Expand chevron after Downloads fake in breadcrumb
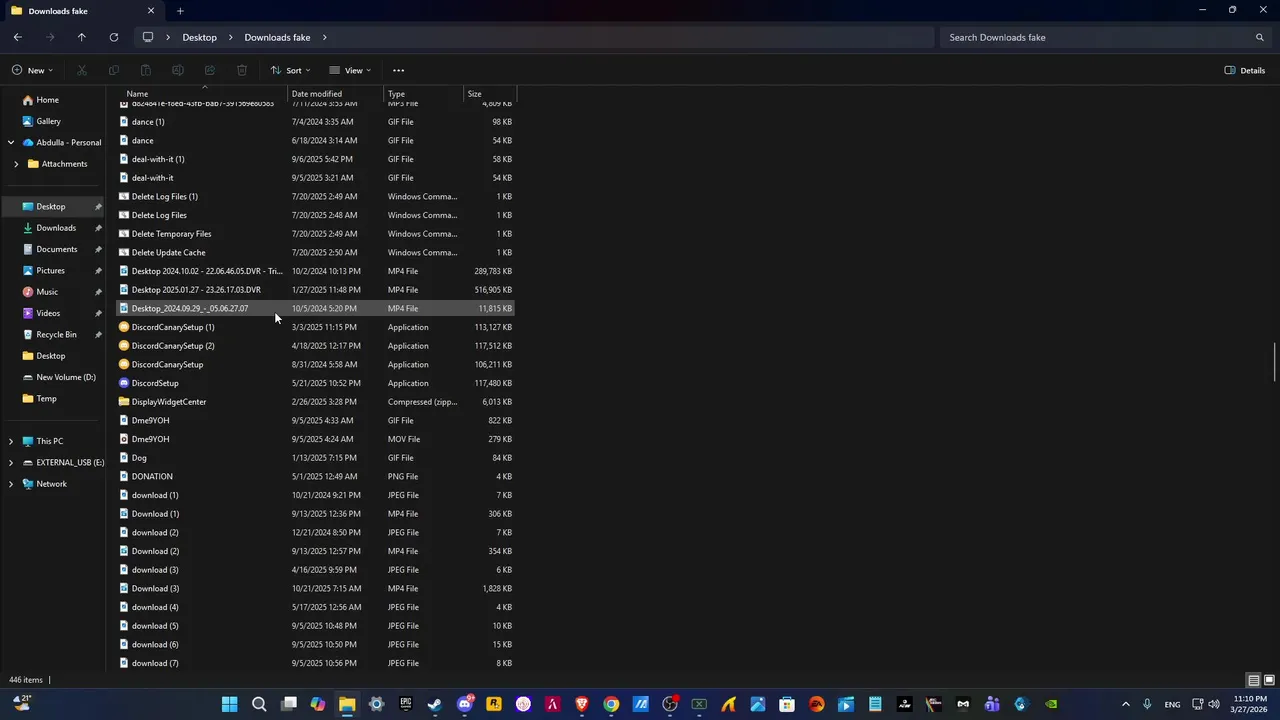The width and height of the screenshot is (1280, 720). (x=324, y=37)
